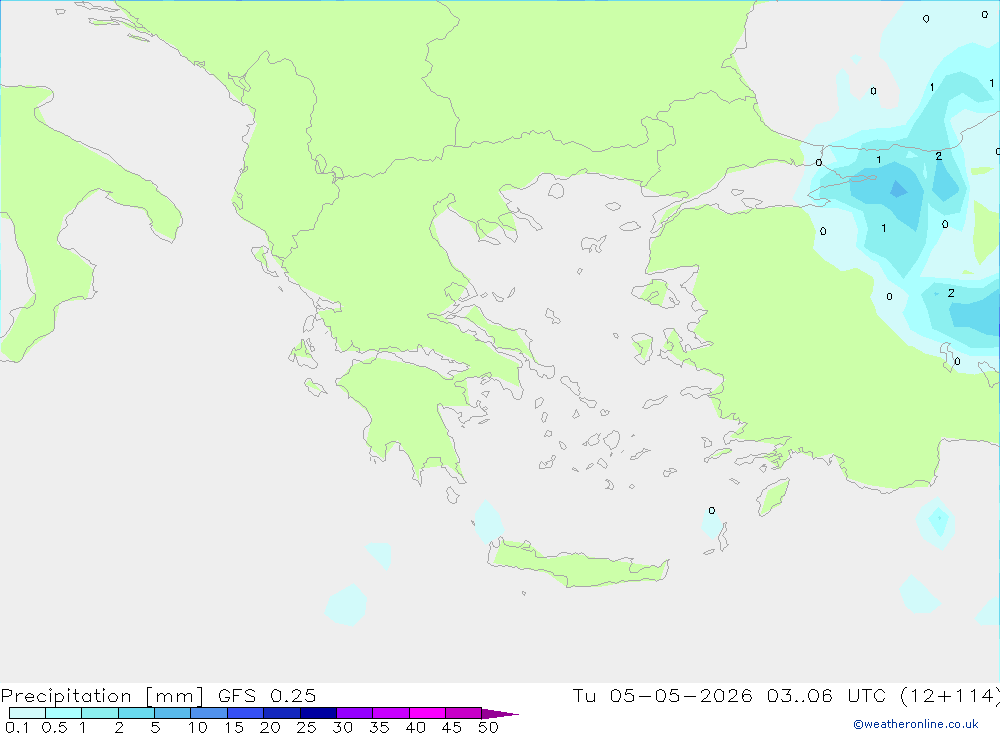Pick the 20–25 mm dark blue swatch
The height and width of the screenshot is (733, 1000).
coord(282,713)
